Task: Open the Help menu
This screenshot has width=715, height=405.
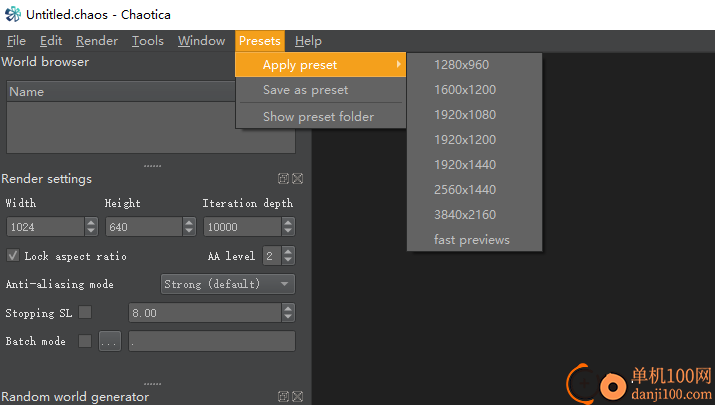Action: [x=308, y=41]
